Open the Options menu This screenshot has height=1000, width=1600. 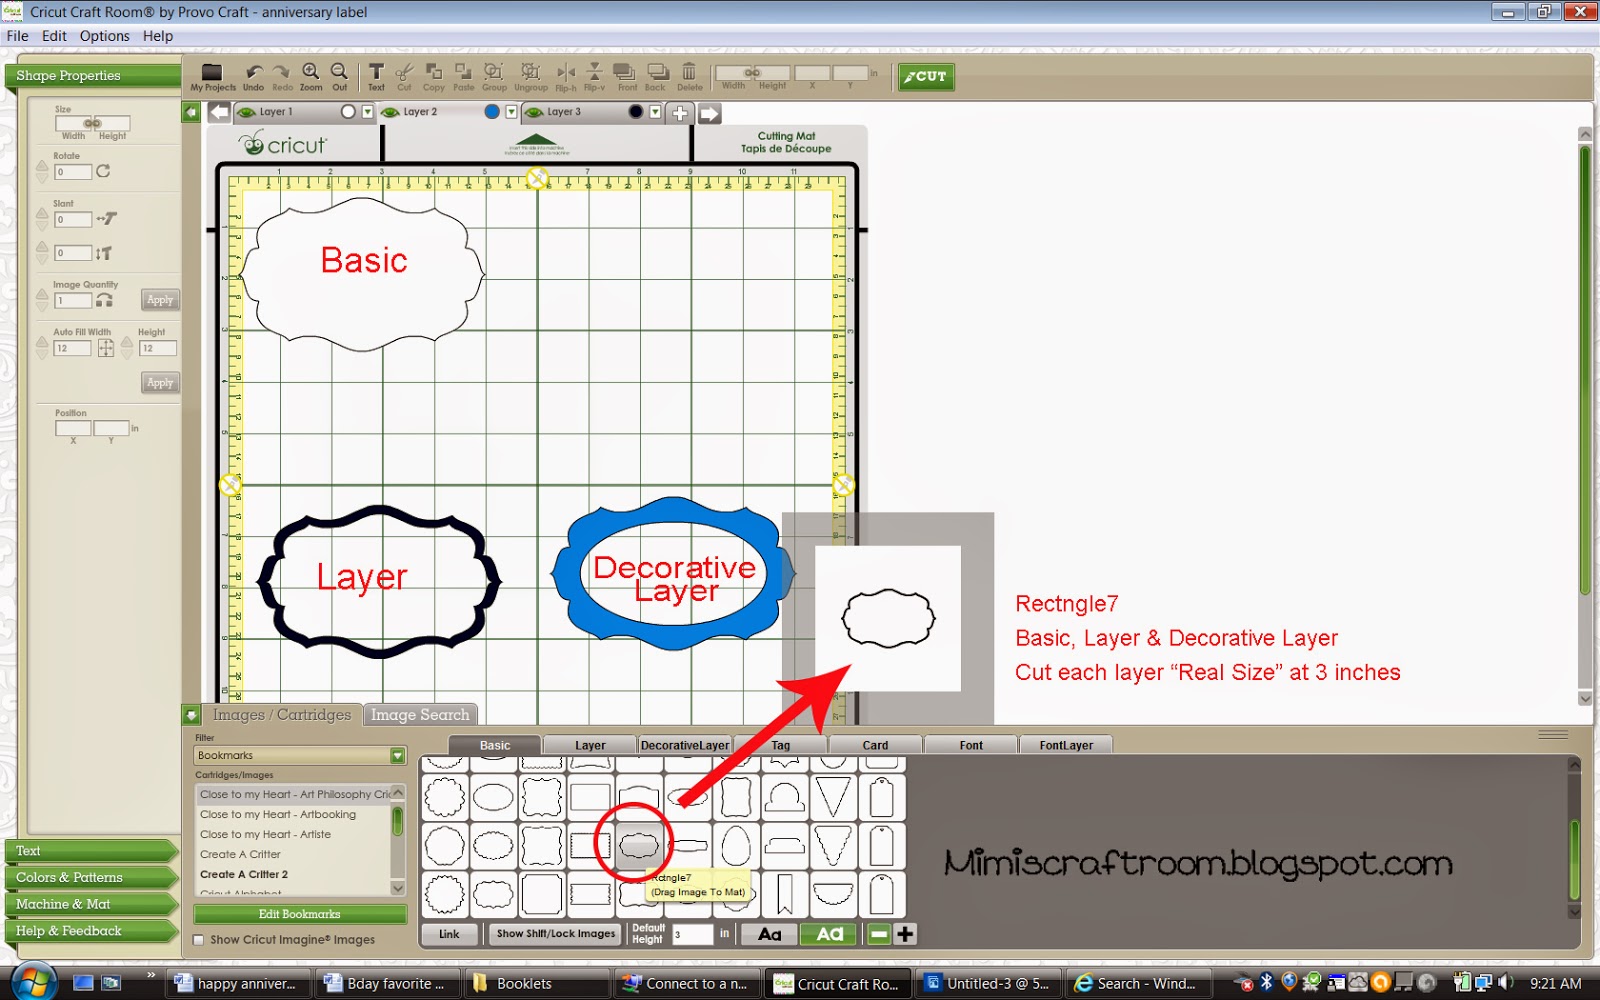tap(105, 36)
